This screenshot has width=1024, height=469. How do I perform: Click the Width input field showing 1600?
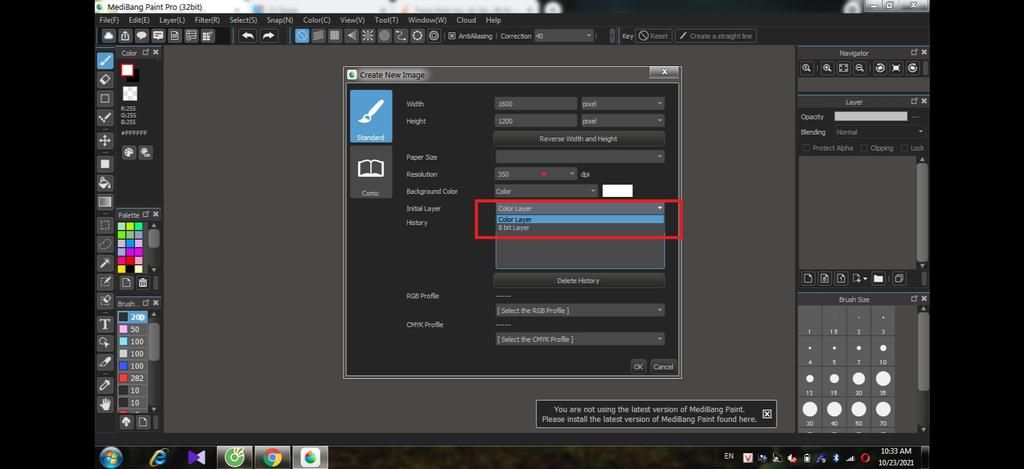pos(536,104)
